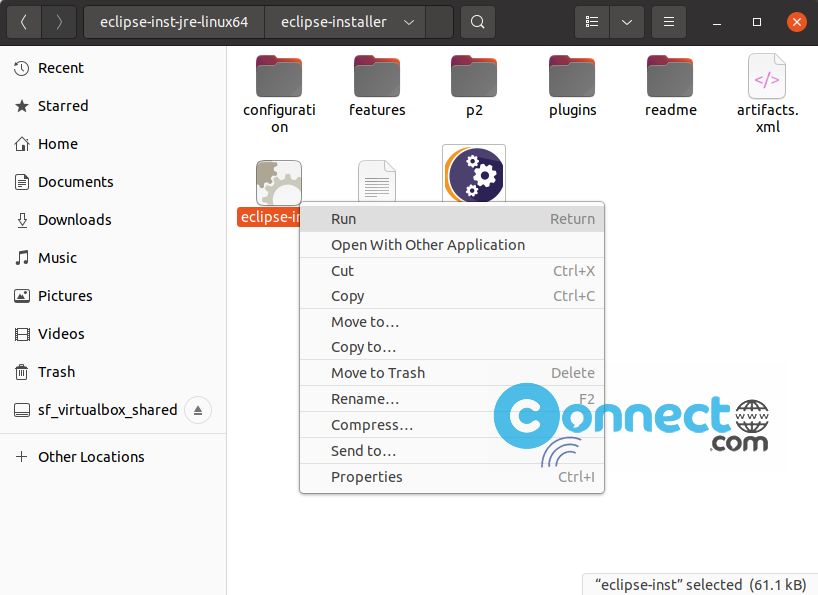Open the hamburger main menu
The height and width of the screenshot is (595, 818).
tap(669, 22)
